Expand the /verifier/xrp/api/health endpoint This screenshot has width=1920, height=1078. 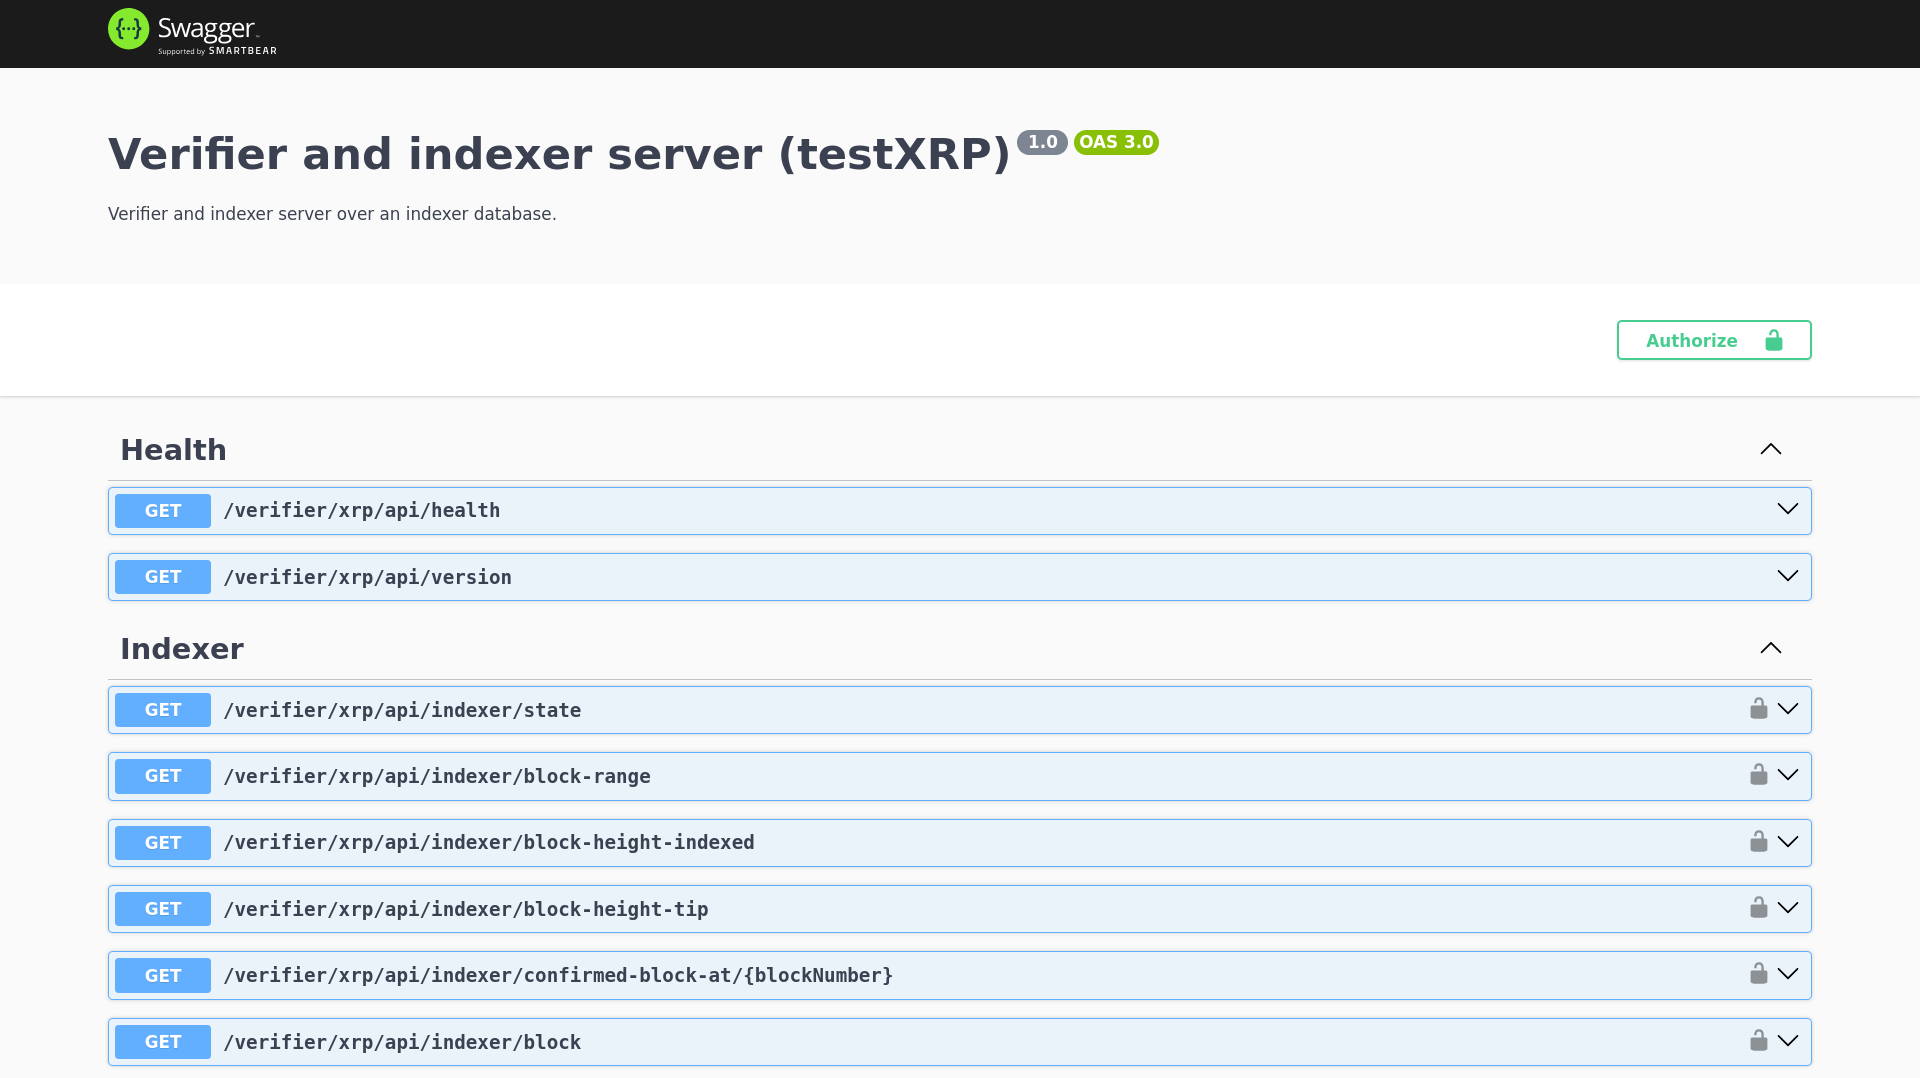tap(1788, 509)
